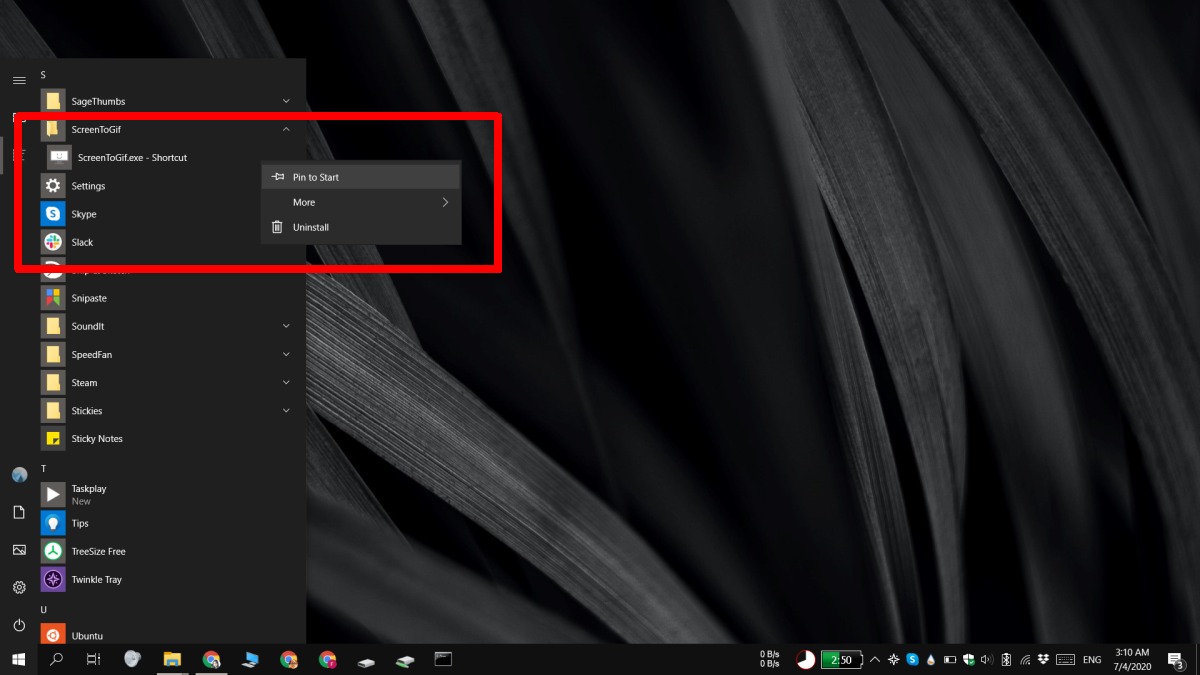Open the volume speaker tray icon

[987, 659]
